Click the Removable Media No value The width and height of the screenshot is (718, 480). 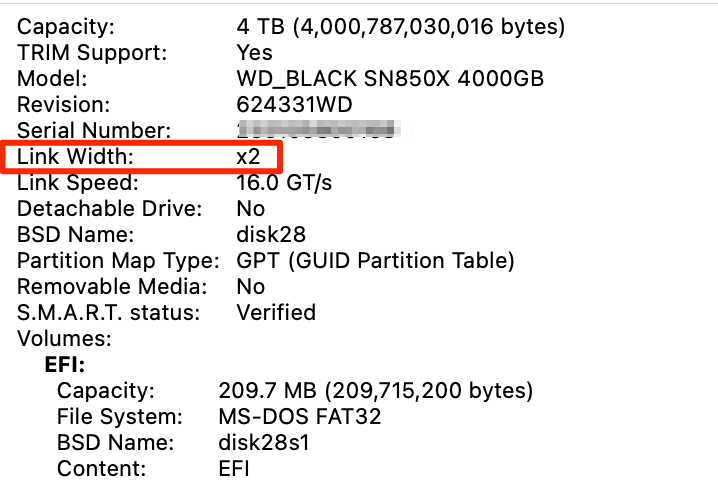point(250,287)
